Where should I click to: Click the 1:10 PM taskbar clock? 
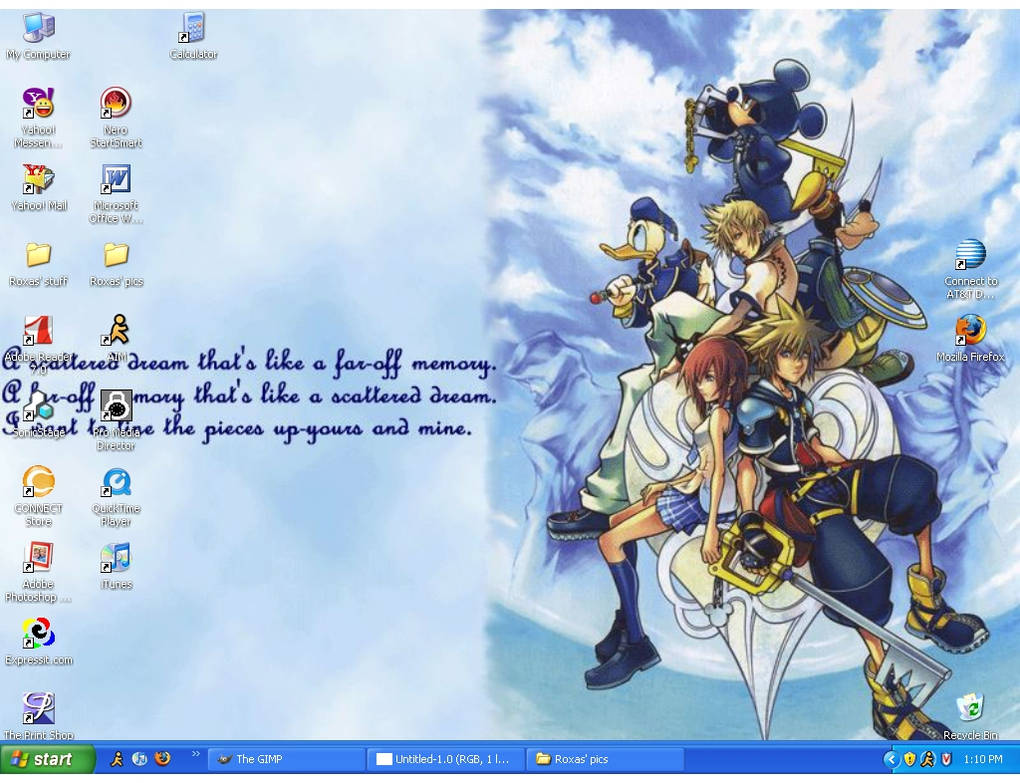pos(983,759)
